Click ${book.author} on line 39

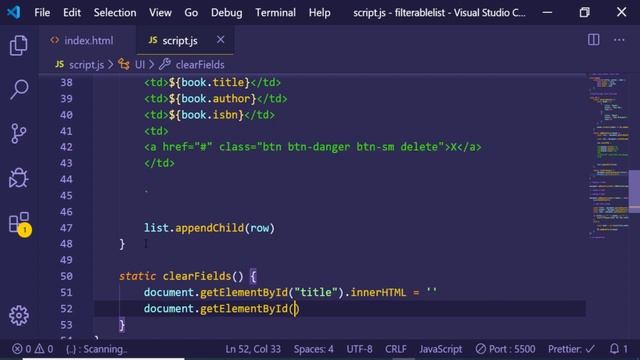tap(212, 98)
